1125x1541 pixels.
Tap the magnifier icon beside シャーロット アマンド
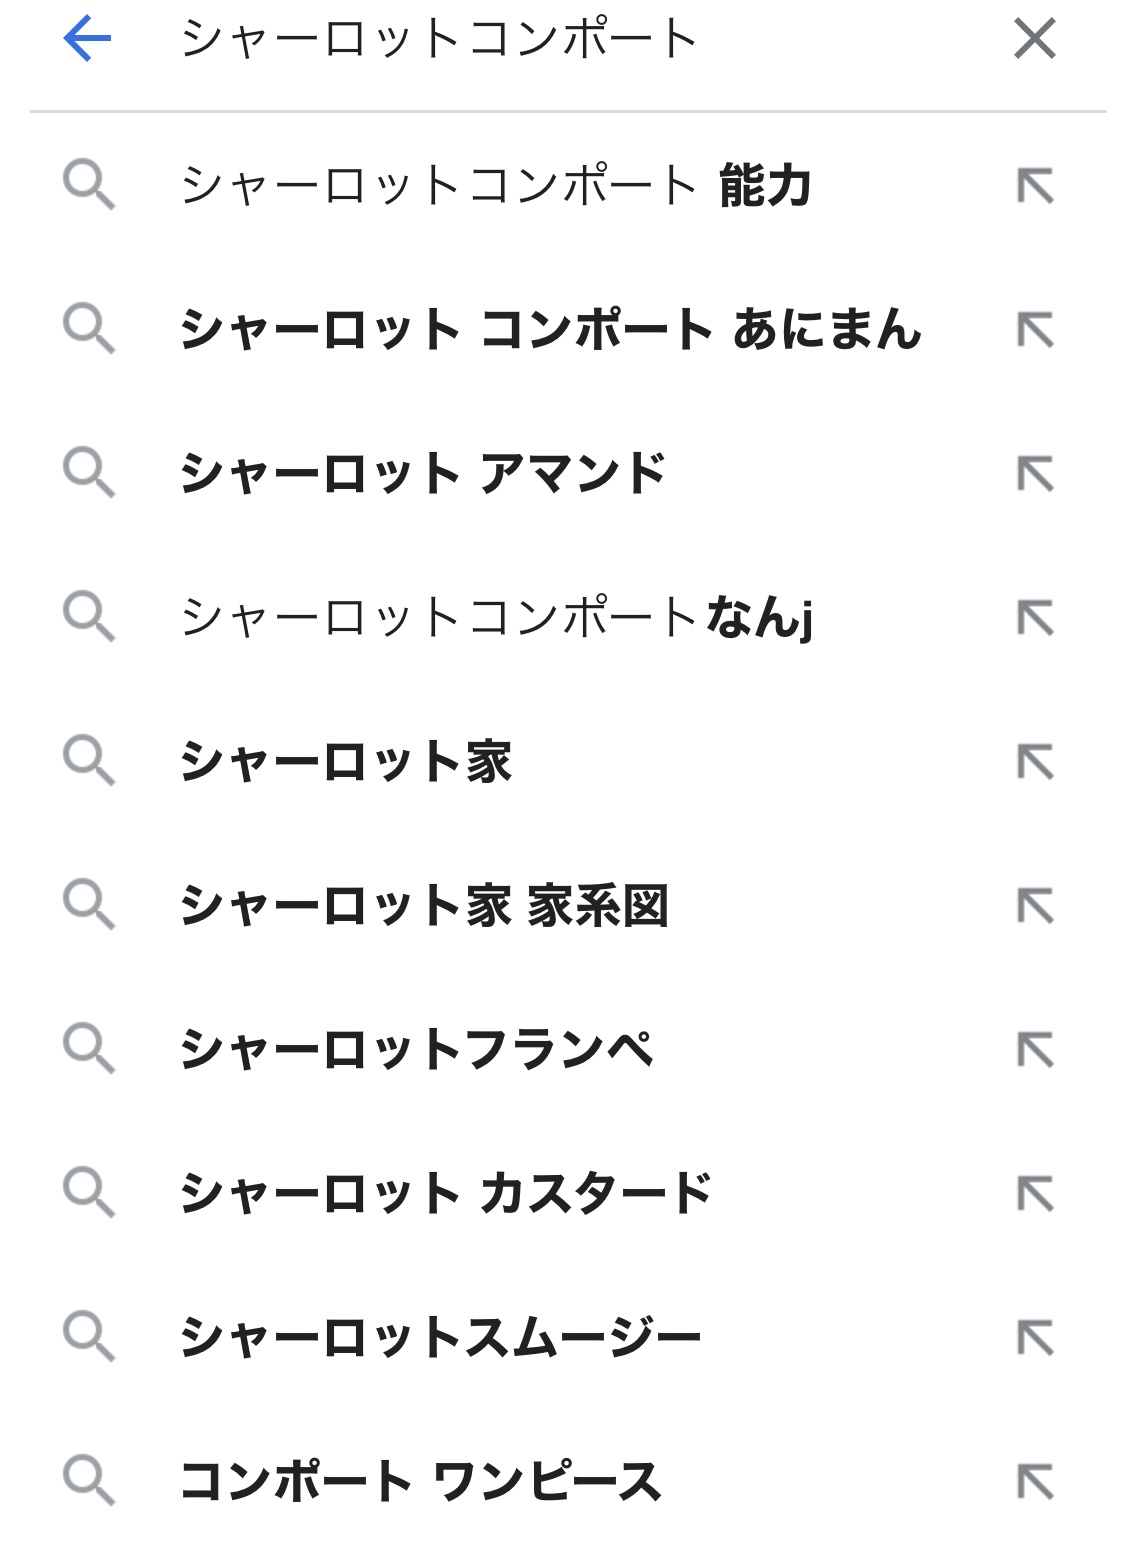click(x=89, y=474)
